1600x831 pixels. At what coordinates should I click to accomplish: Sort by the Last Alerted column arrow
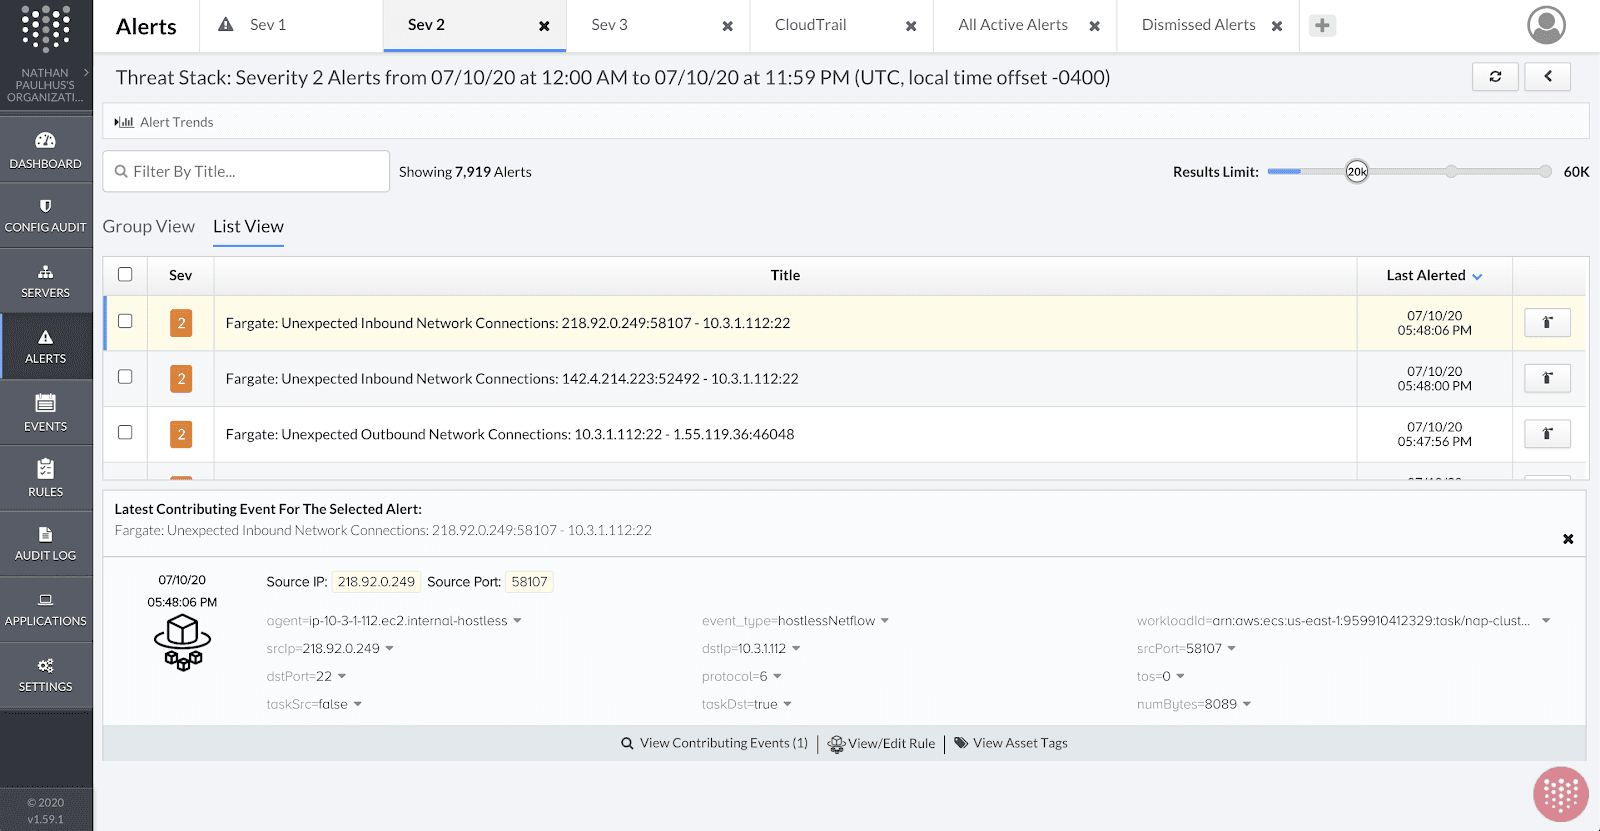(1477, 277)
